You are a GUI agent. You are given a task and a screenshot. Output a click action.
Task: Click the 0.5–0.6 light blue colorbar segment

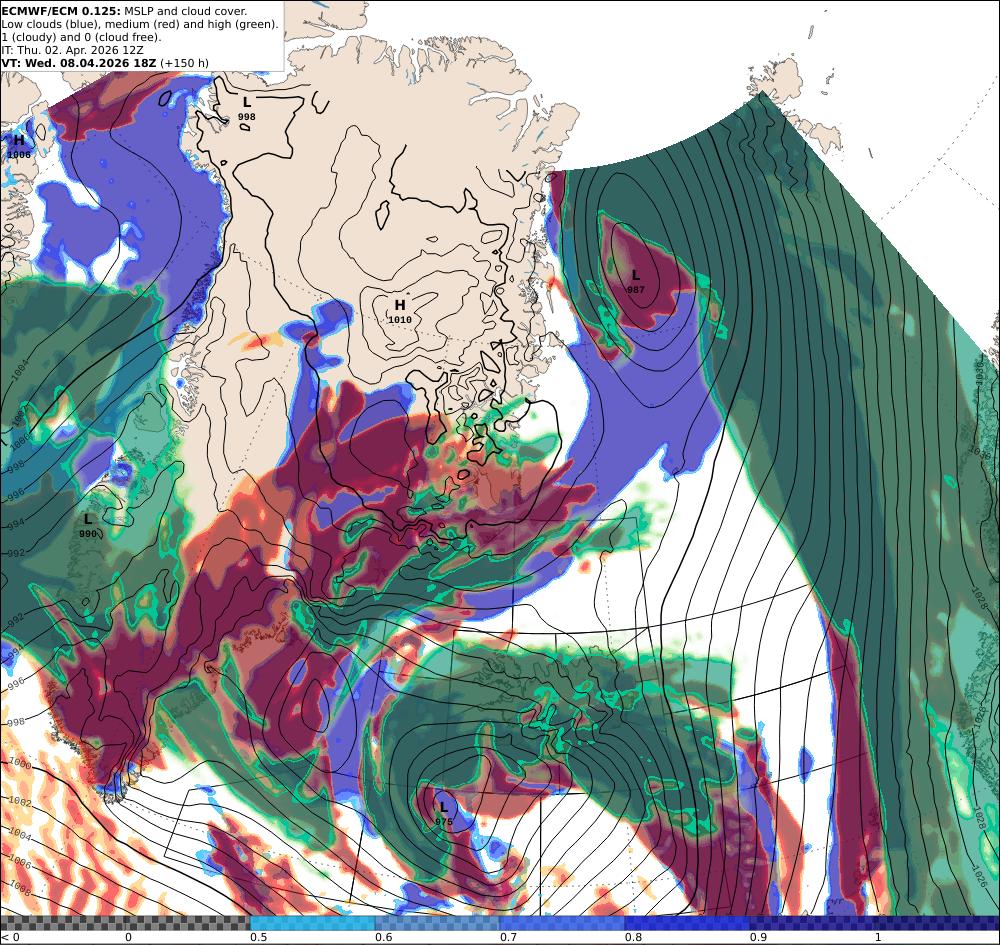(x=312, y=923)
